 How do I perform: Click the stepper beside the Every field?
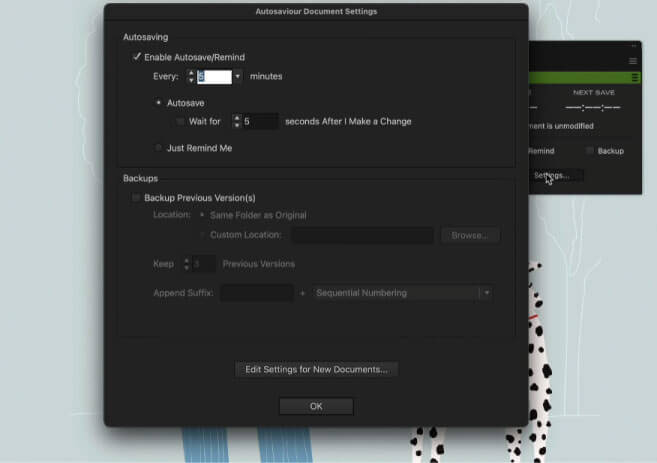(x=191, y=76)
